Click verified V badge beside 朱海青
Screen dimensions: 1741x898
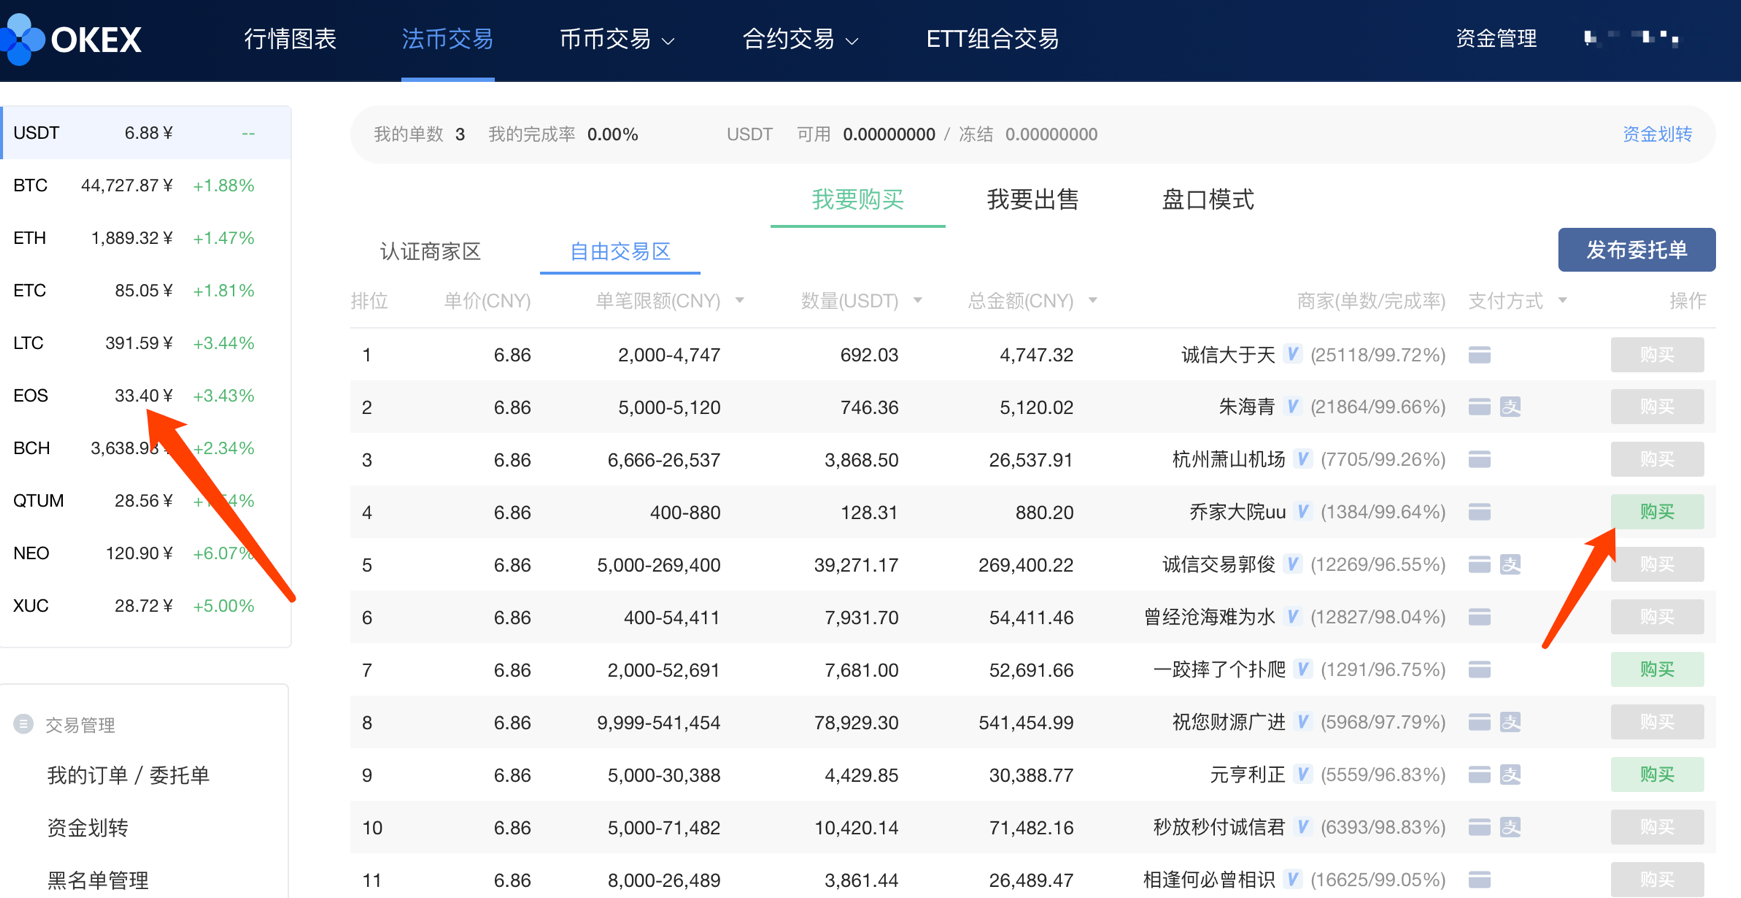pyautogui.click(x=1293, y=406)
